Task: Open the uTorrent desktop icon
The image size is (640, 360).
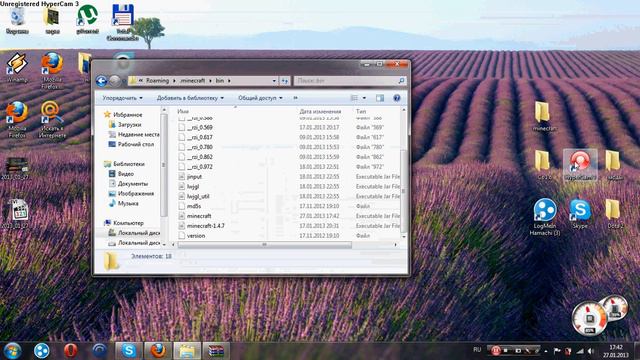Action: (87, 20)
